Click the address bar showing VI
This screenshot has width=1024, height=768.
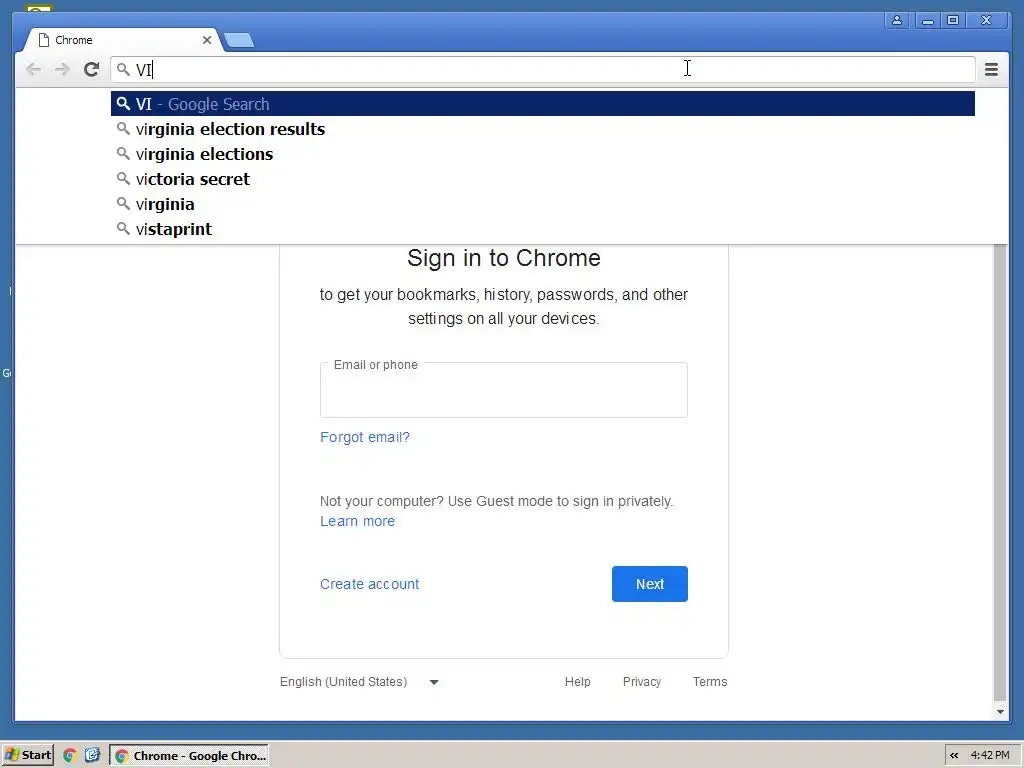[542, 69]
